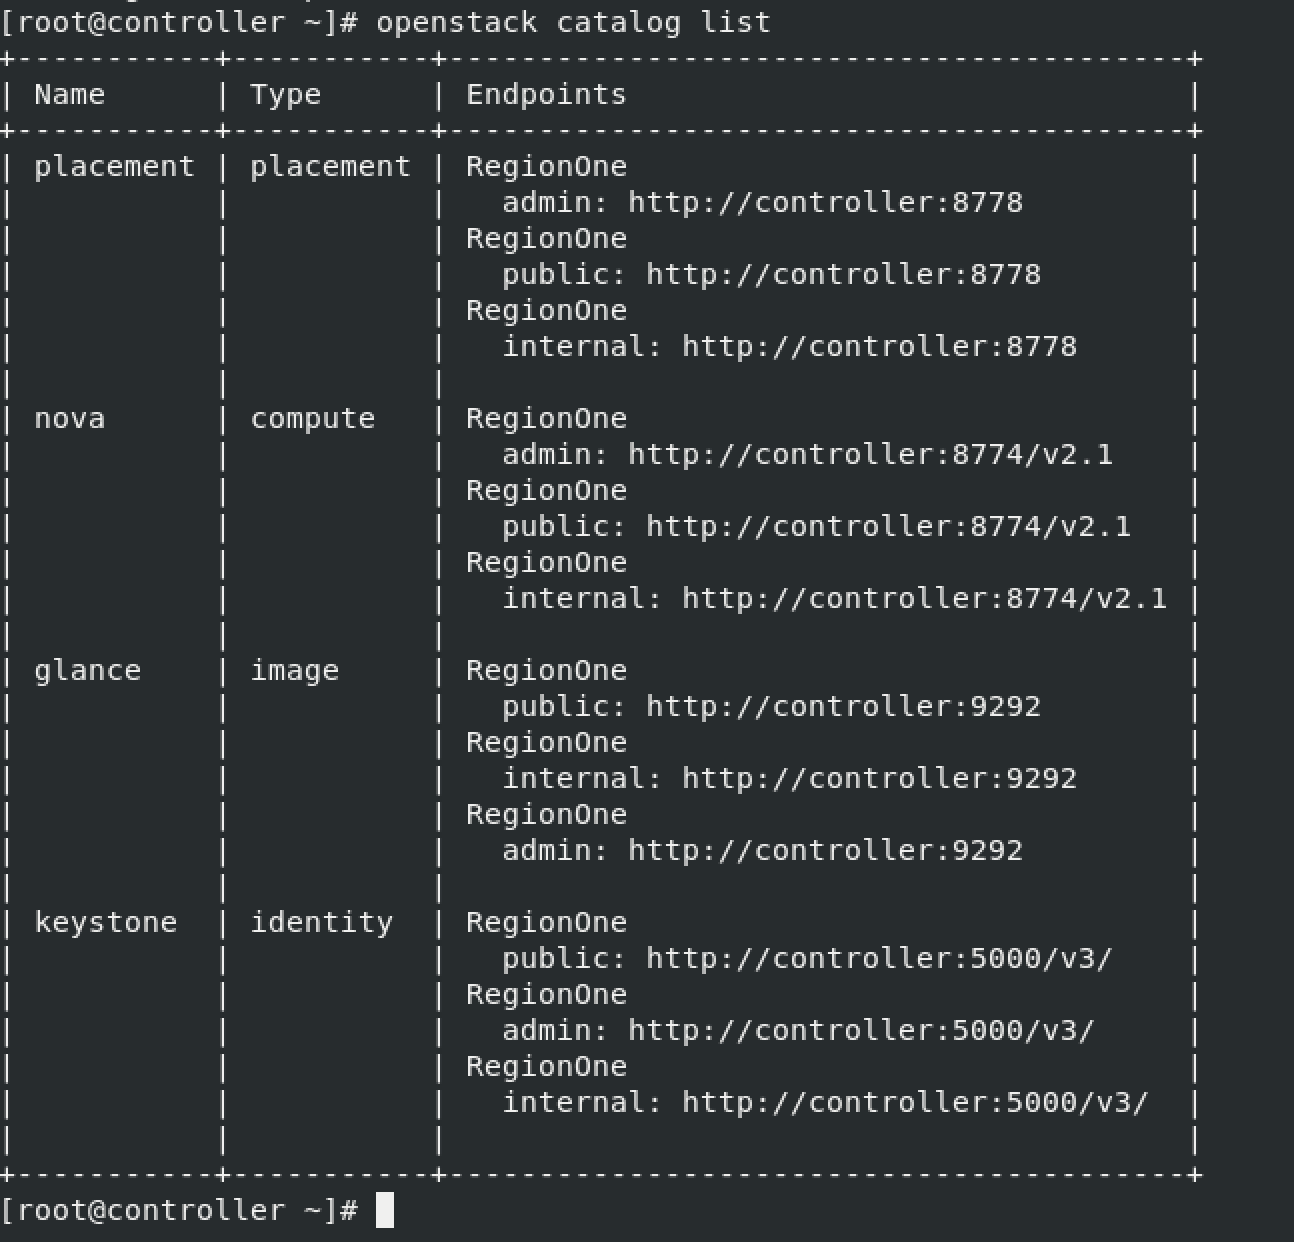Click the glance admin endpoint URL
The width and height of the screenshot is (1294, 1242).
(x=825, y=851)
